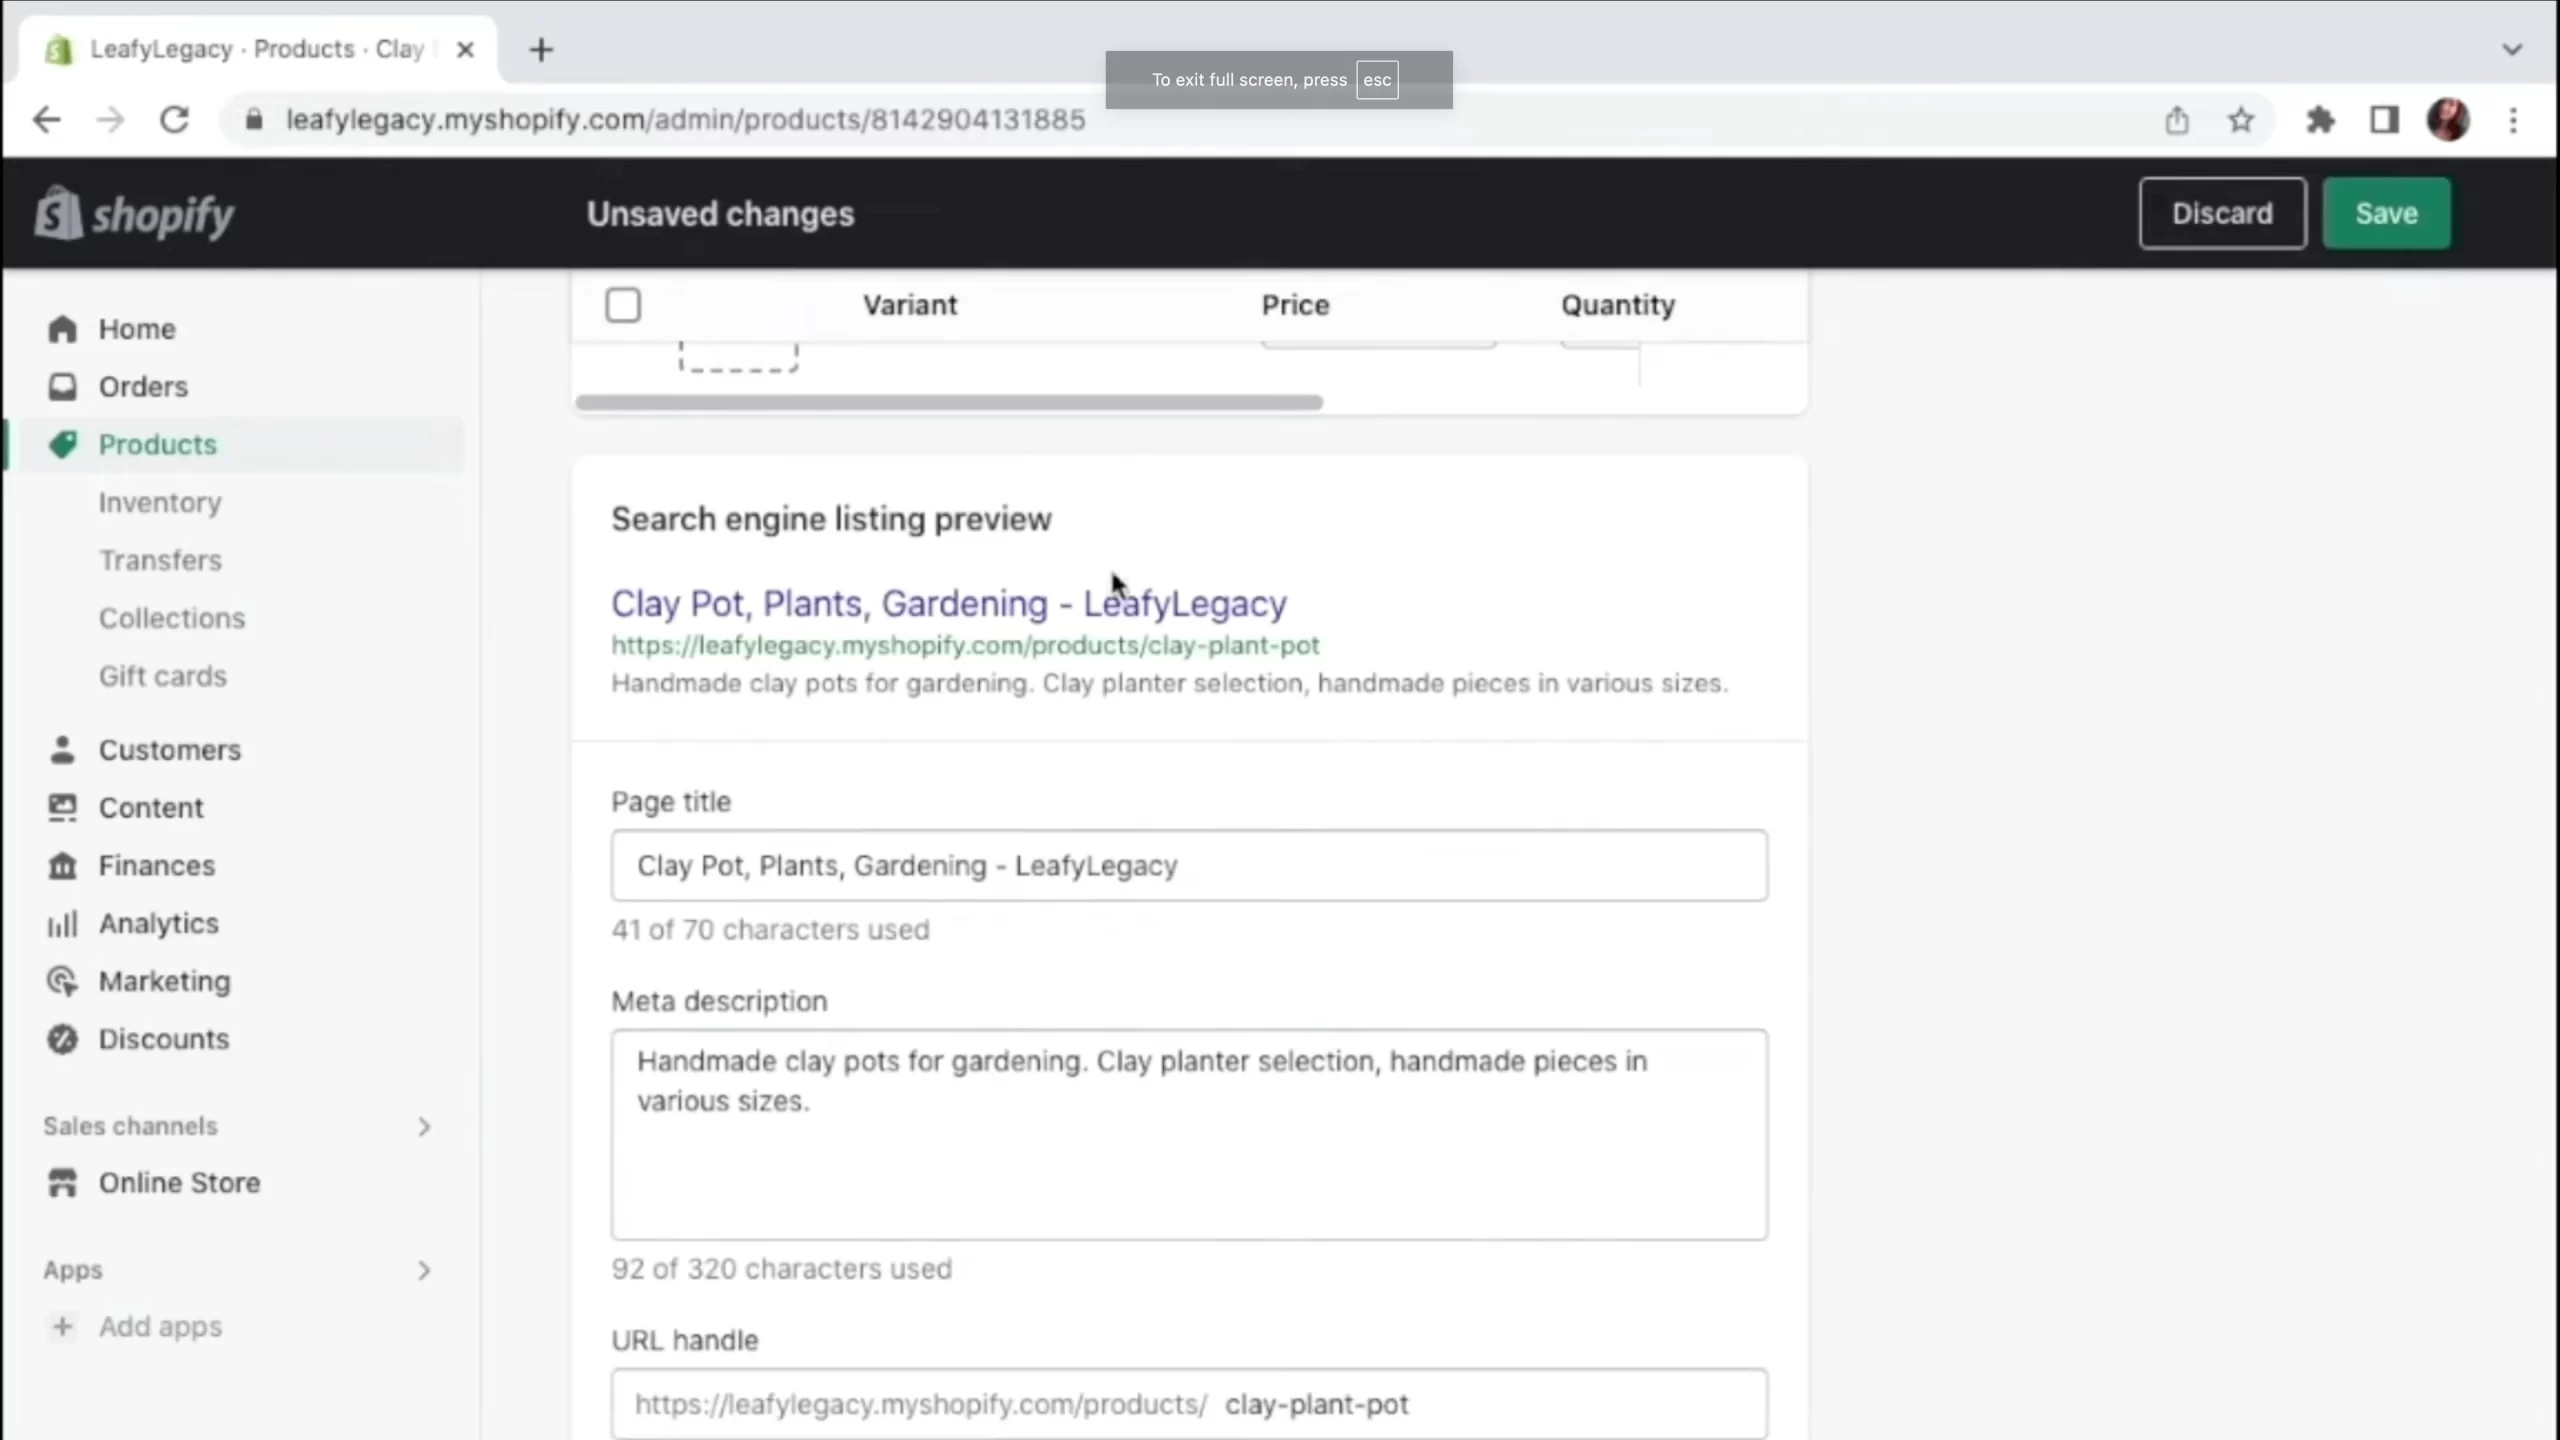Click the preview meta description snippet
This screenshot has height=1440, width=2560.
click(x=1169, y=684)
